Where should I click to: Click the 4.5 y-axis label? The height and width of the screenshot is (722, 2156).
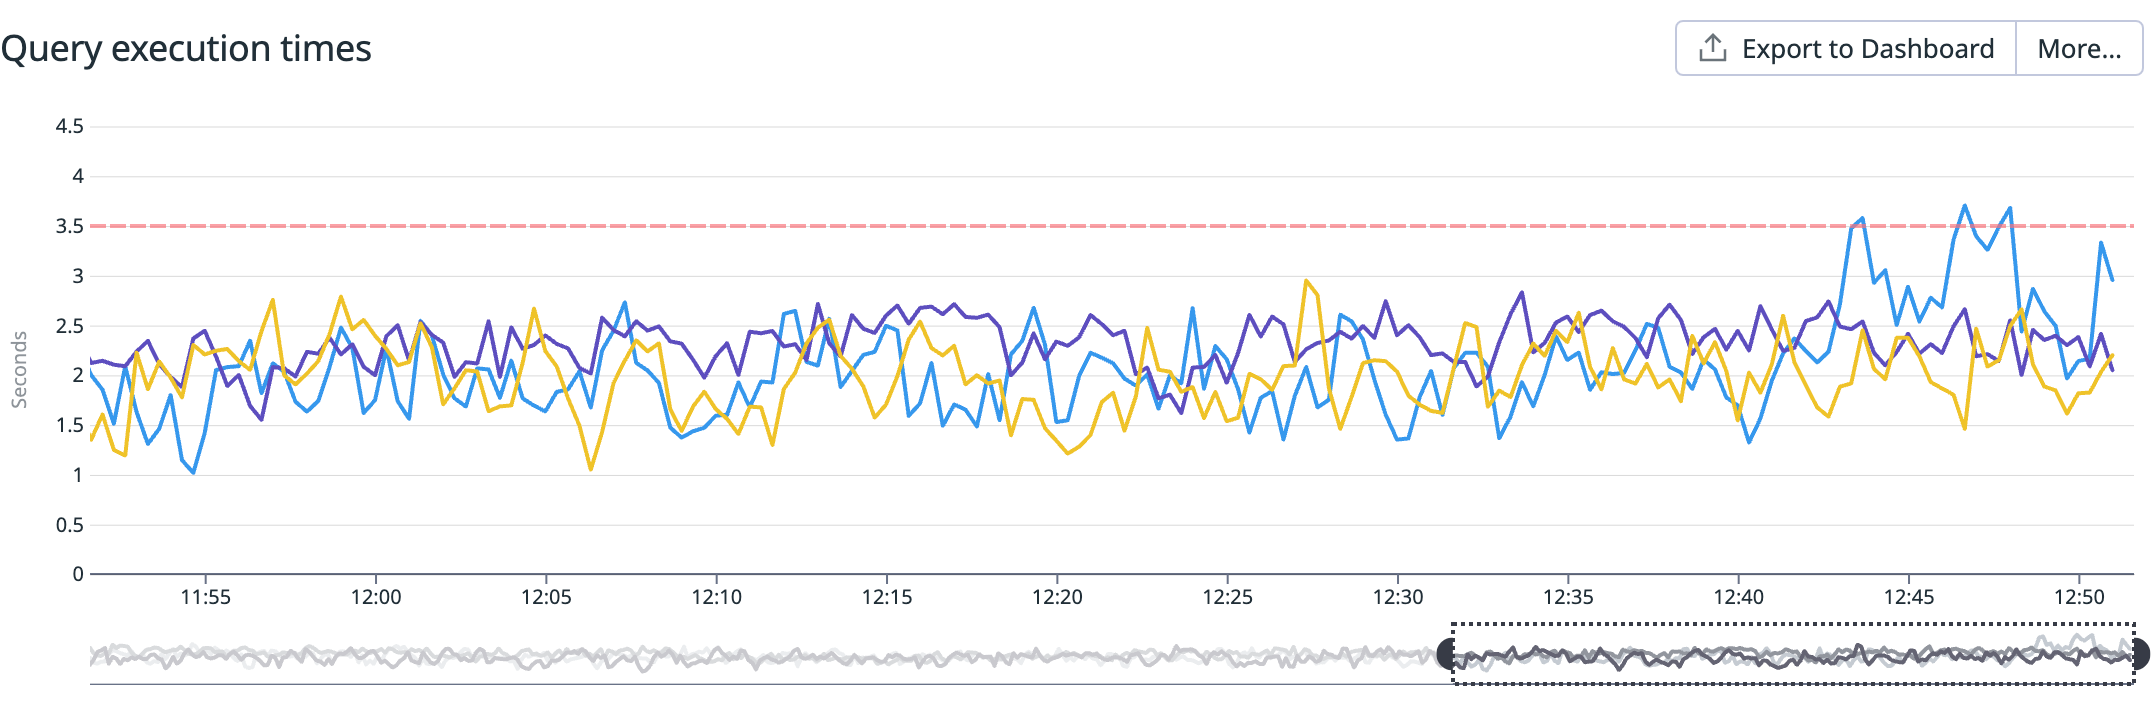[x=69, y=126]
